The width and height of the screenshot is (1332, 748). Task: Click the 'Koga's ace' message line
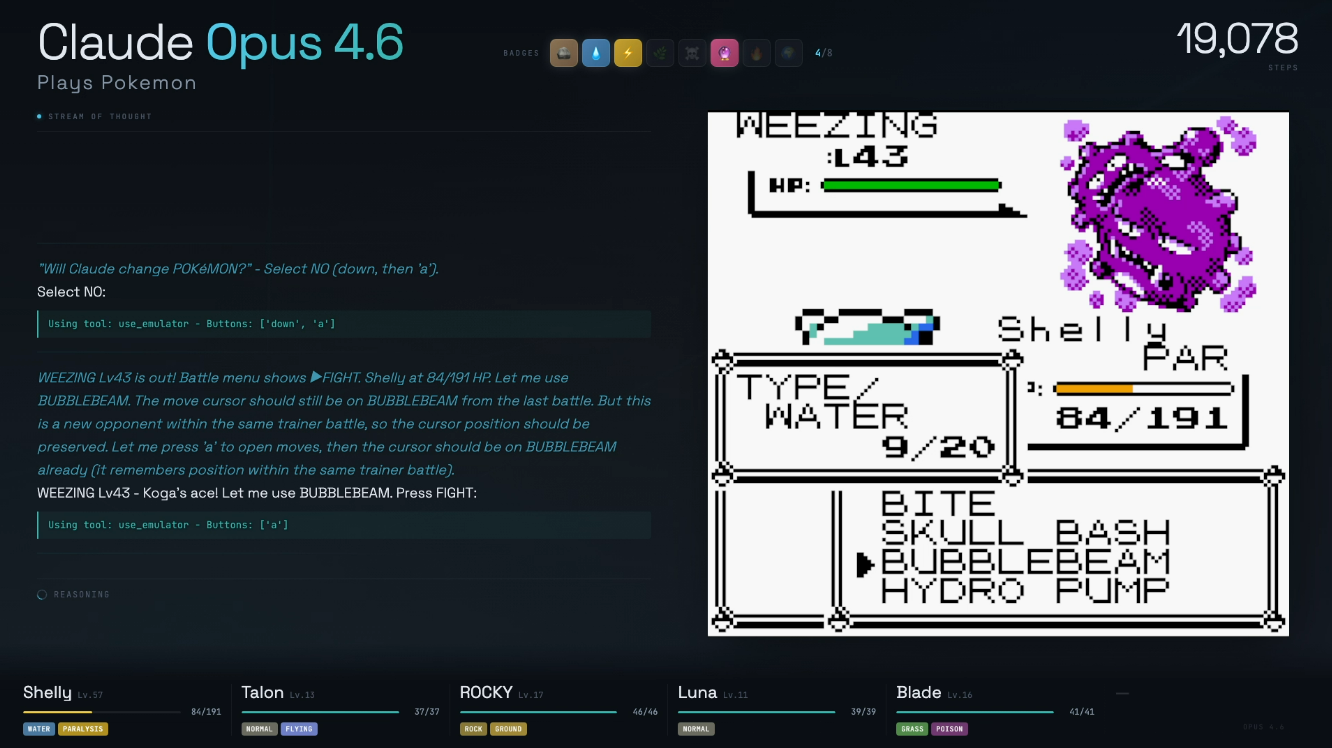(257, 493)
